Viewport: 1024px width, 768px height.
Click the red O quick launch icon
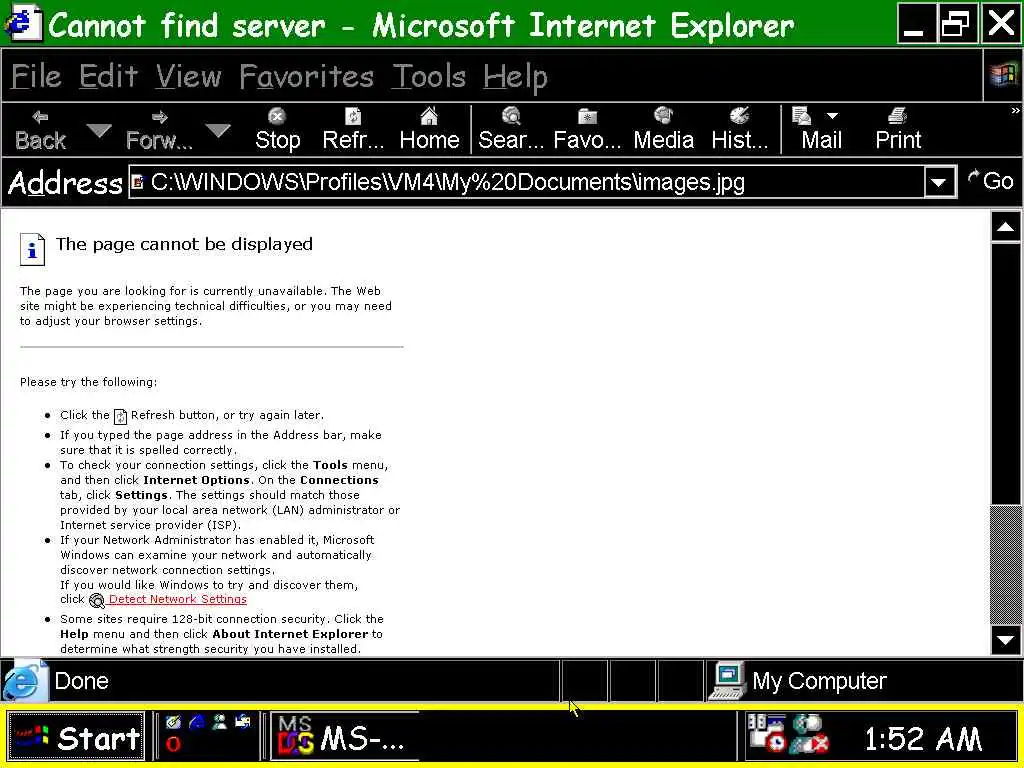click(173, 744)
